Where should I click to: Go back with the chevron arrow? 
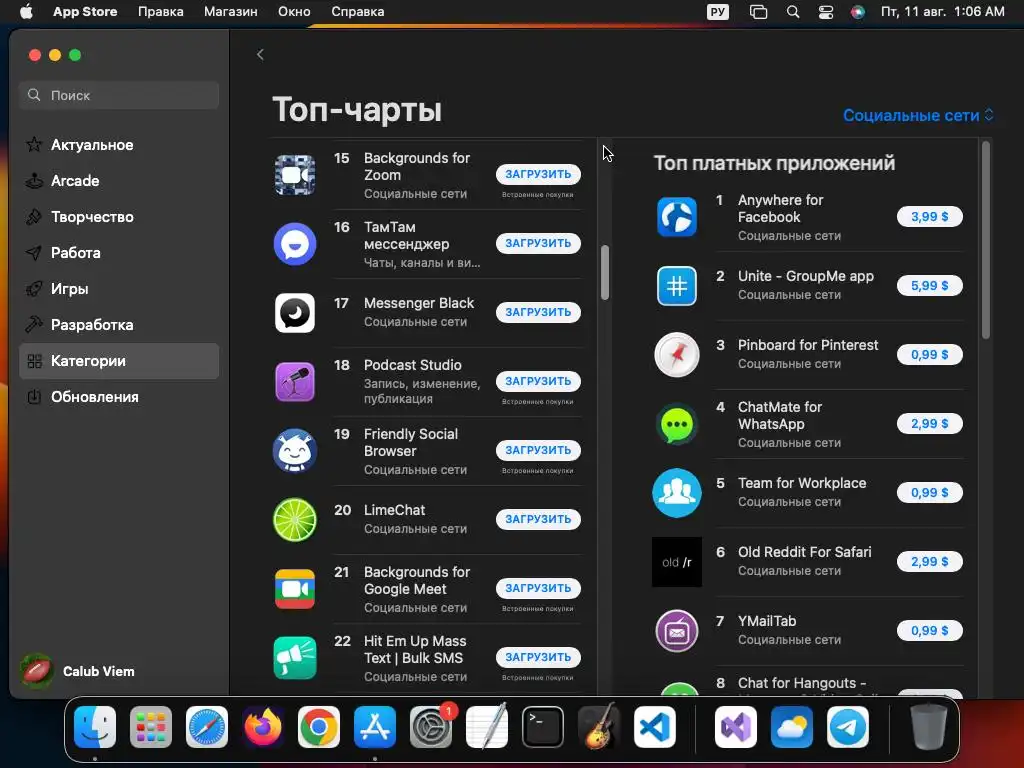click(260, 54)
